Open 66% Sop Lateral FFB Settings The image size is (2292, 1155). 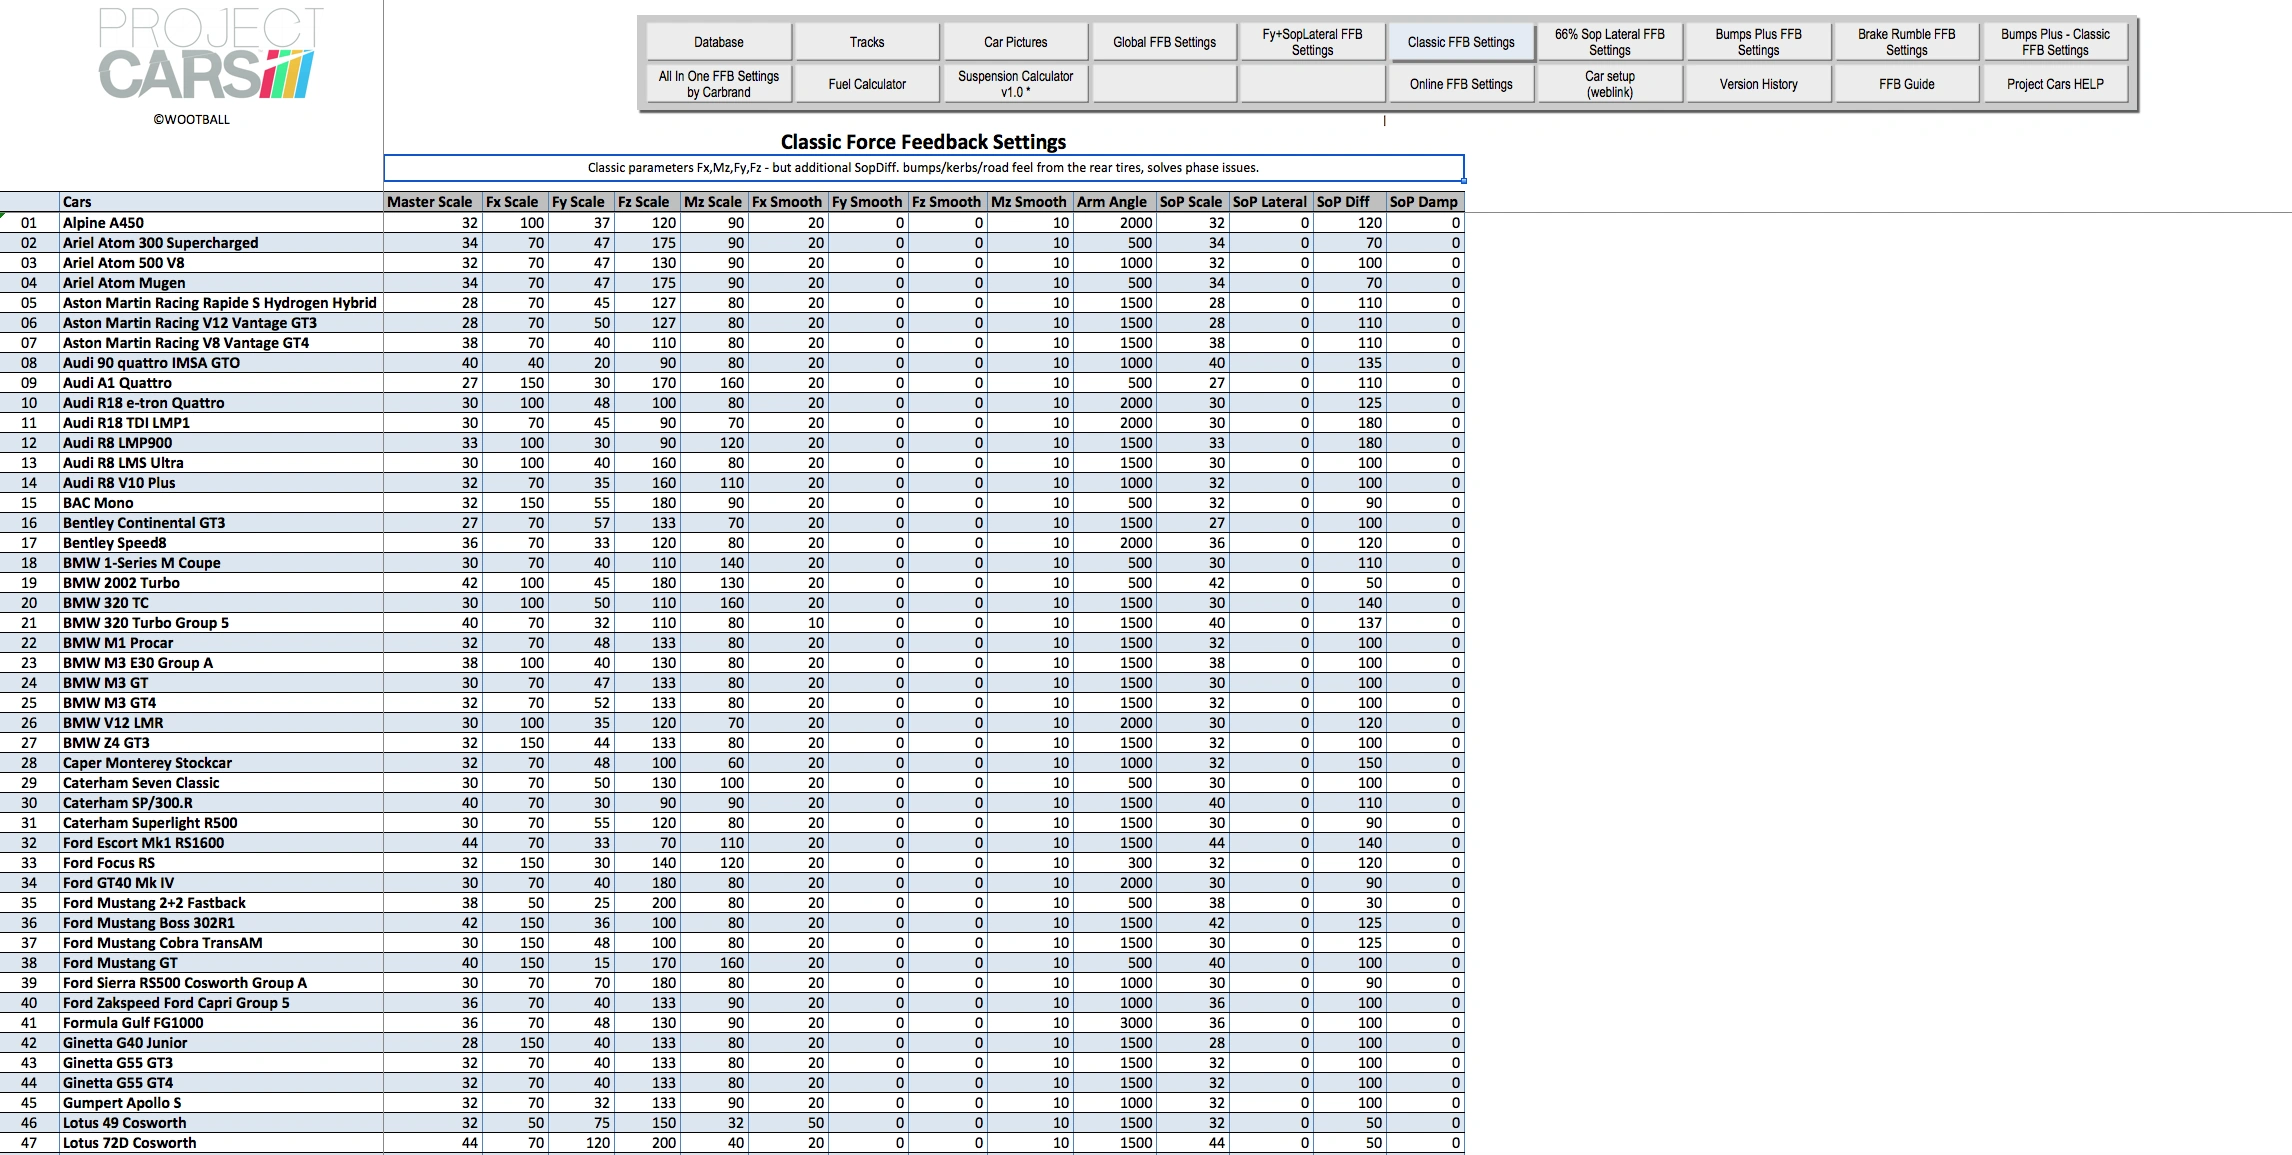pyautogui.click(x=1609, y=42)
